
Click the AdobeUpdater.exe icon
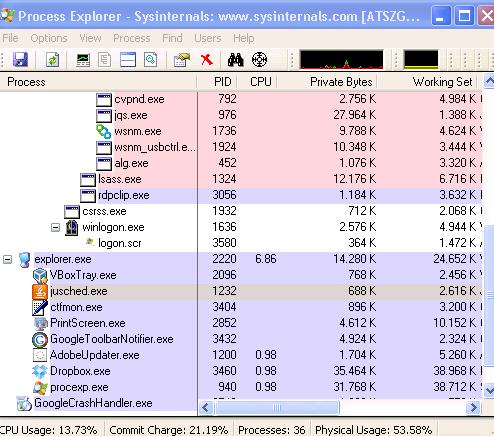[40, 355]
